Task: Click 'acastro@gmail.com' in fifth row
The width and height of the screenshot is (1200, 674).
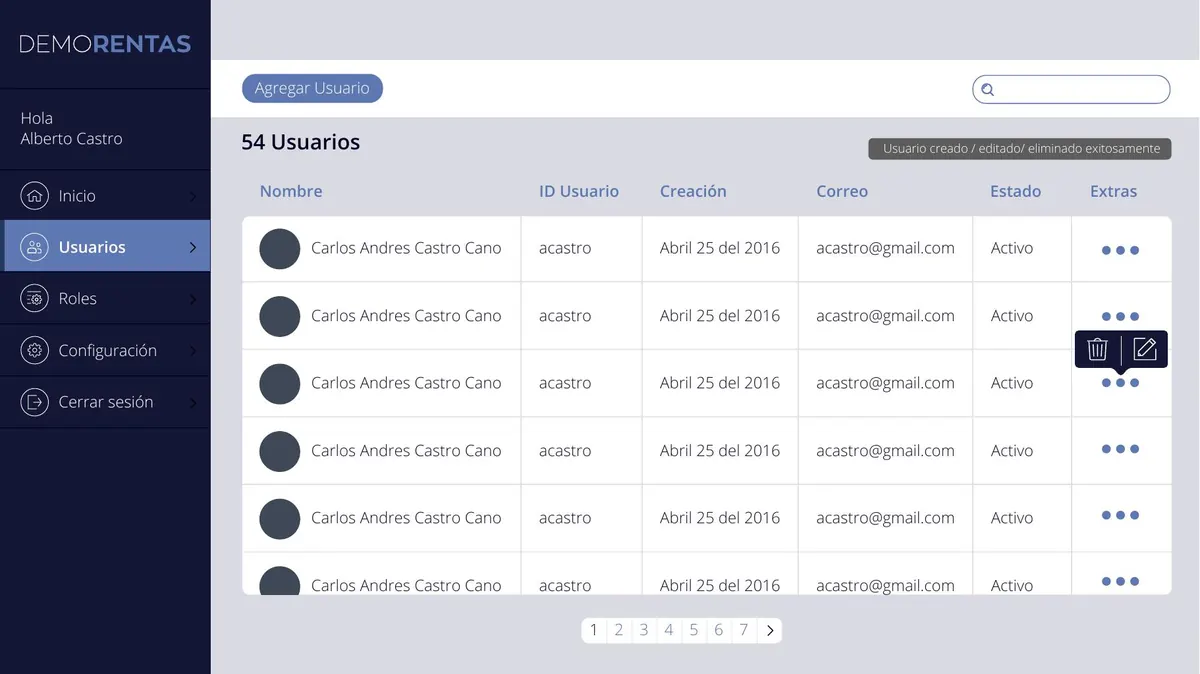Action: click(885, 518)
